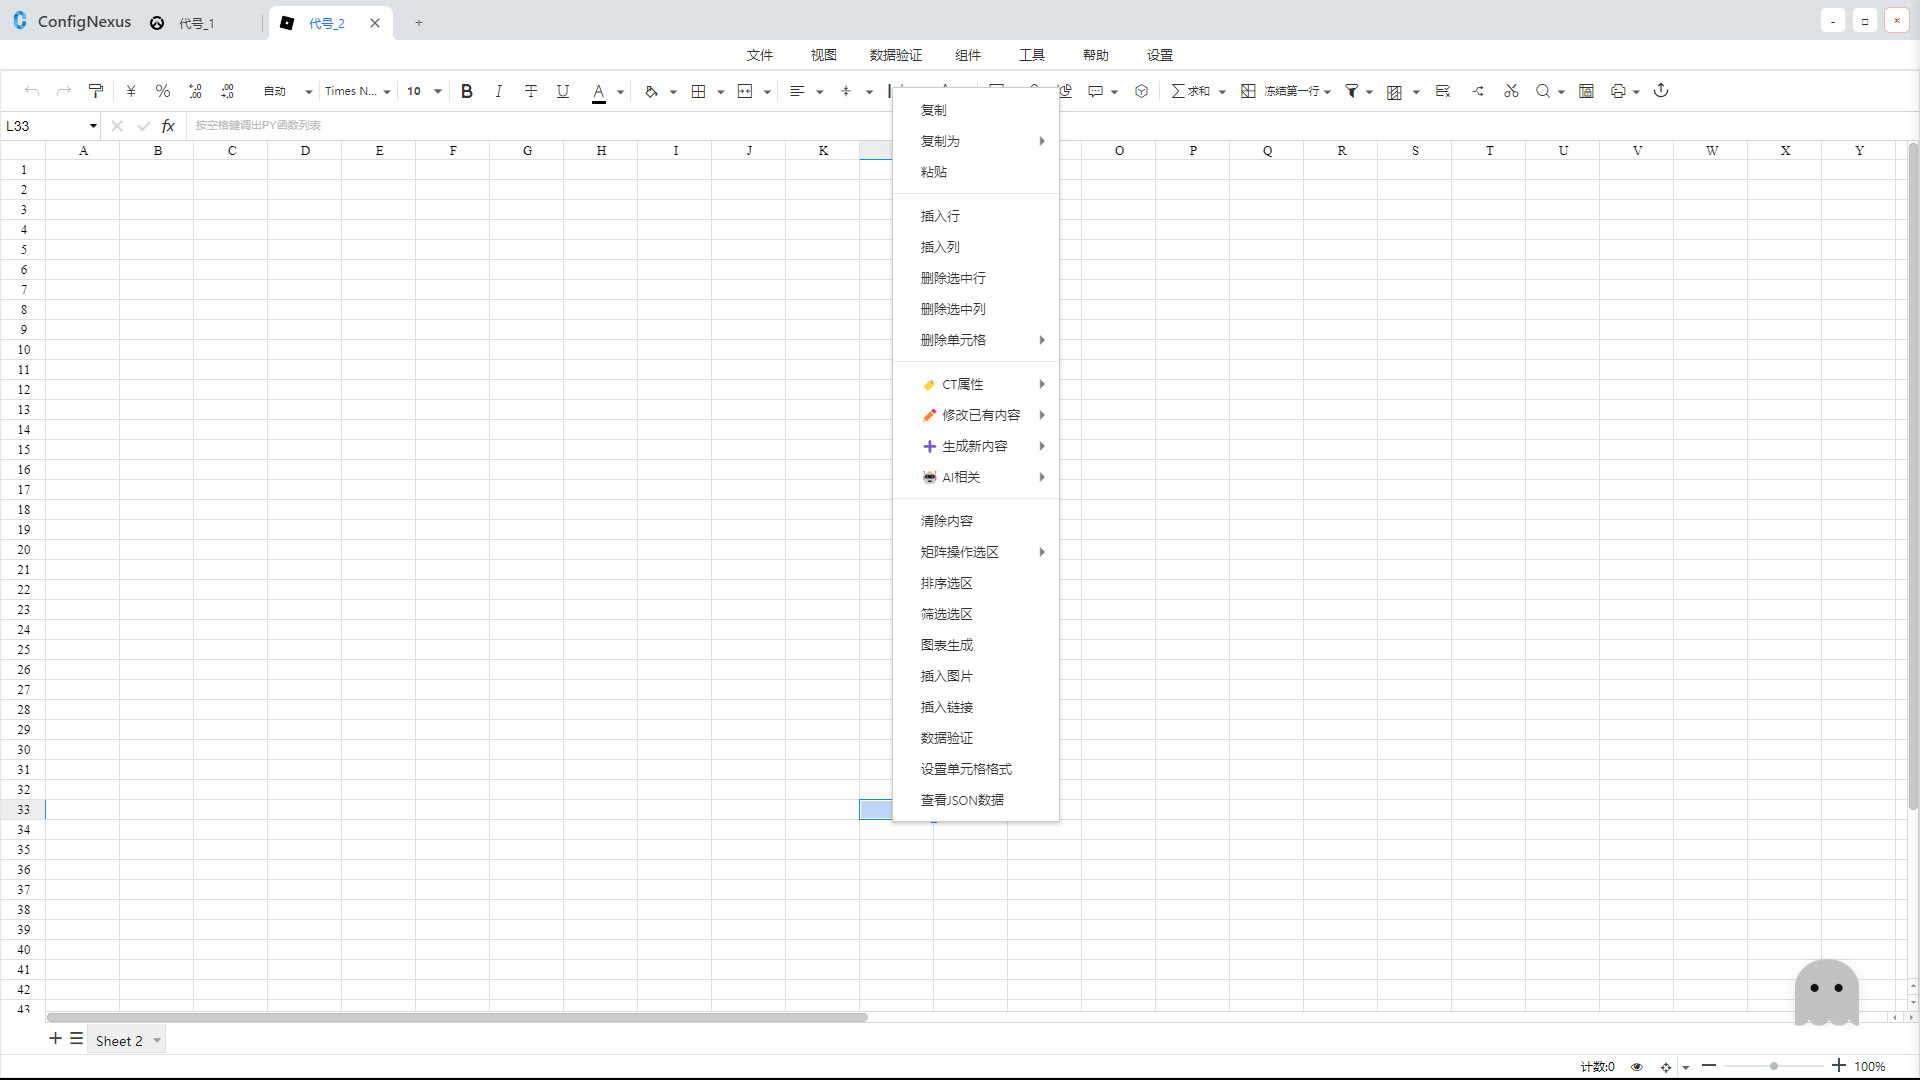Choose 插入行 from the context menu

940,216
